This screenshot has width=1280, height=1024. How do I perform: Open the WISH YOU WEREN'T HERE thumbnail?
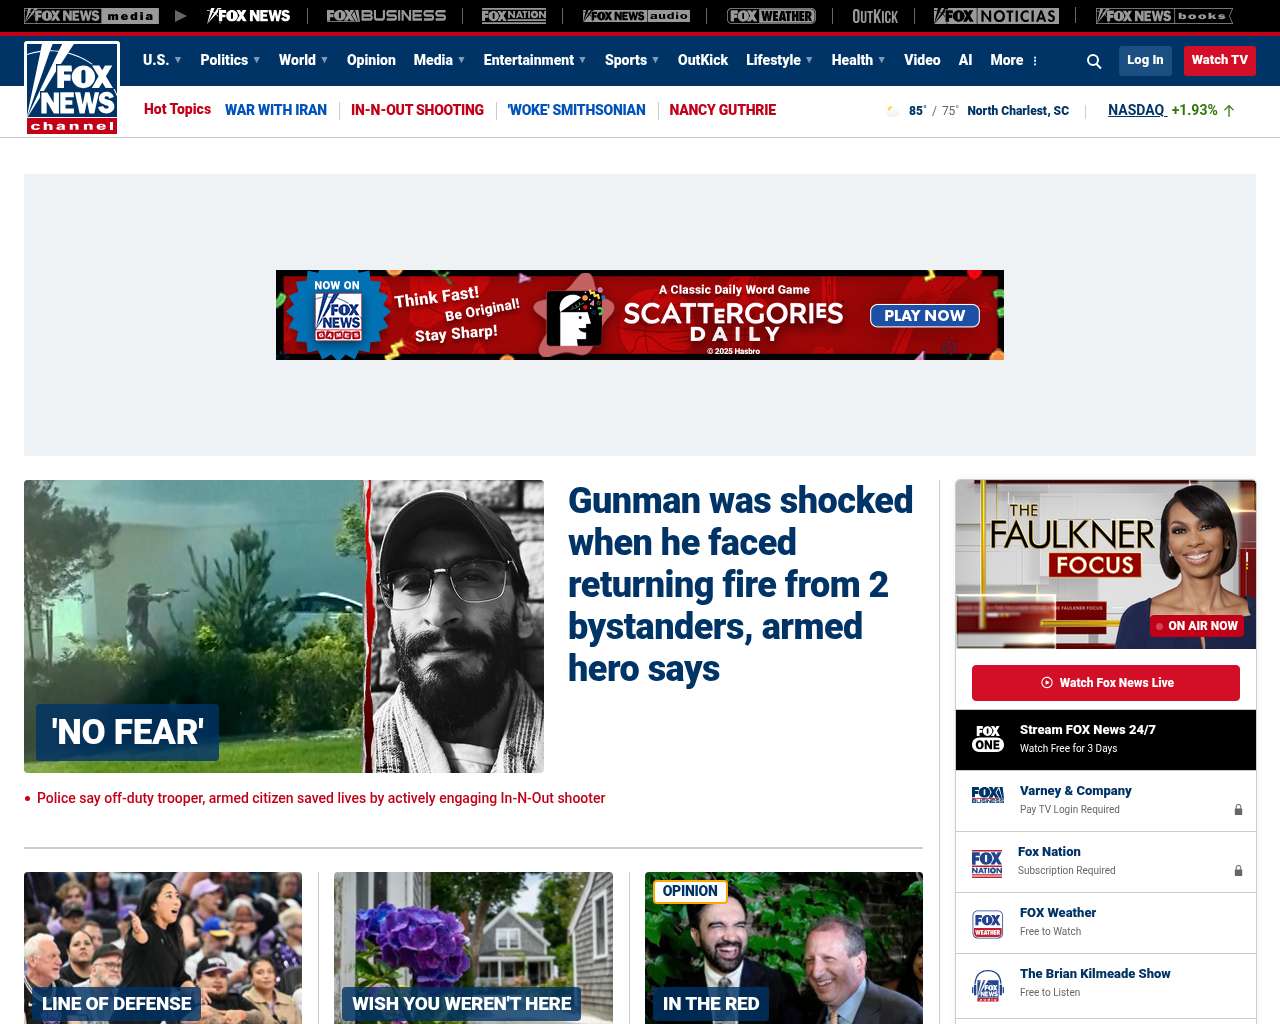(x=473, y=948)
